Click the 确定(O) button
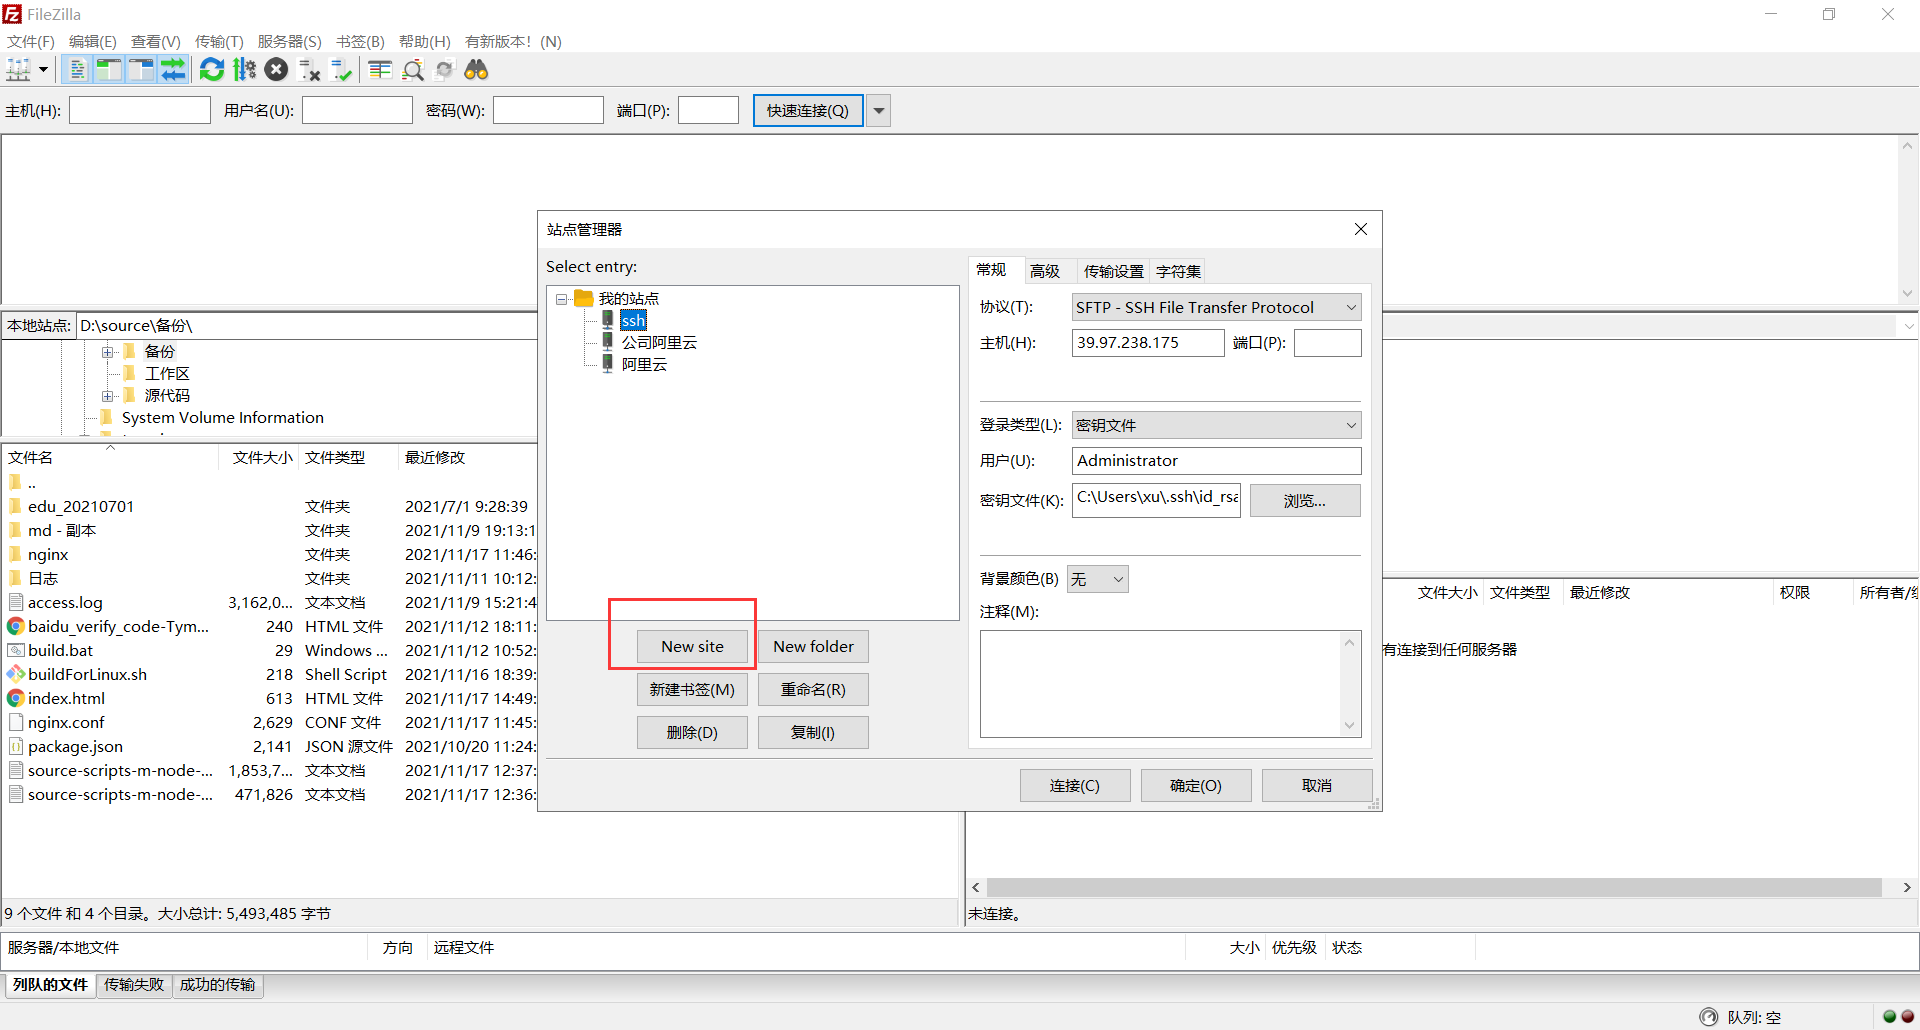 pyautogui.click(x=1196, y=785)
